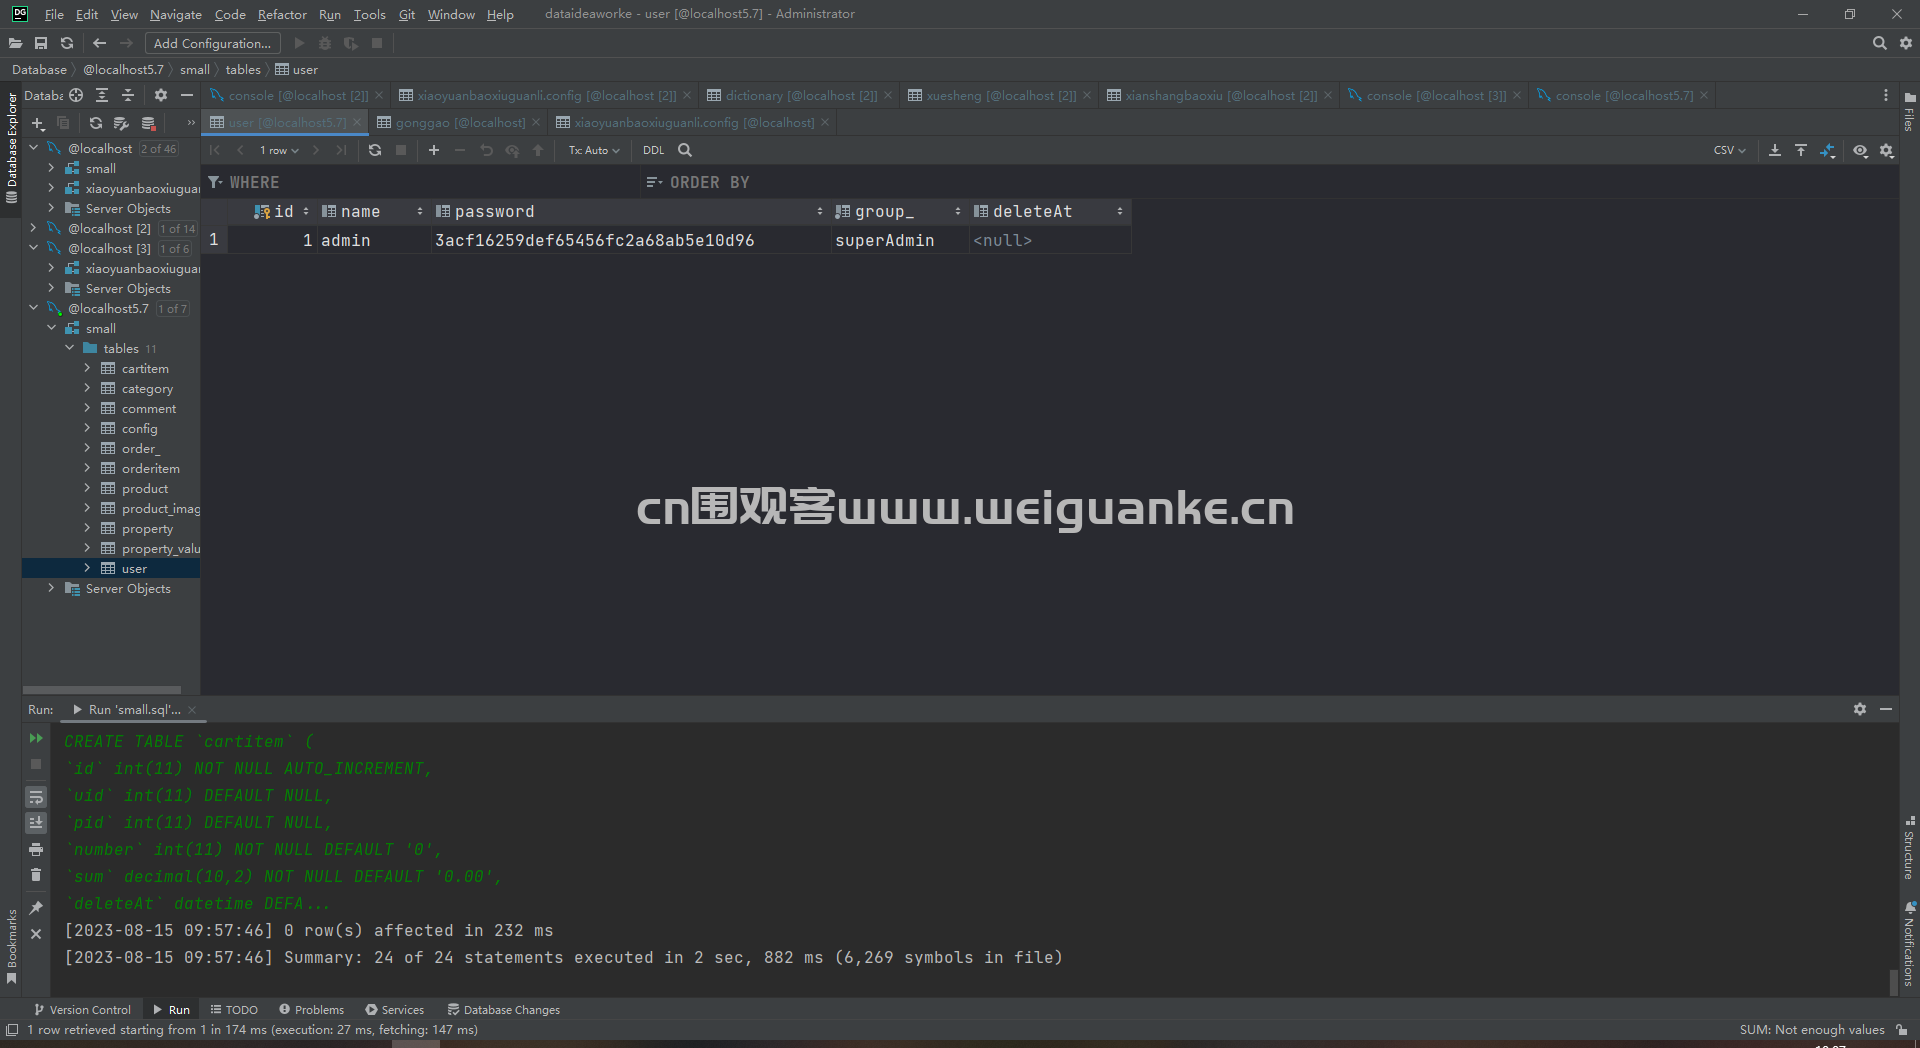Expand the product table node
1920x1048 pixels.
[87, 488]
